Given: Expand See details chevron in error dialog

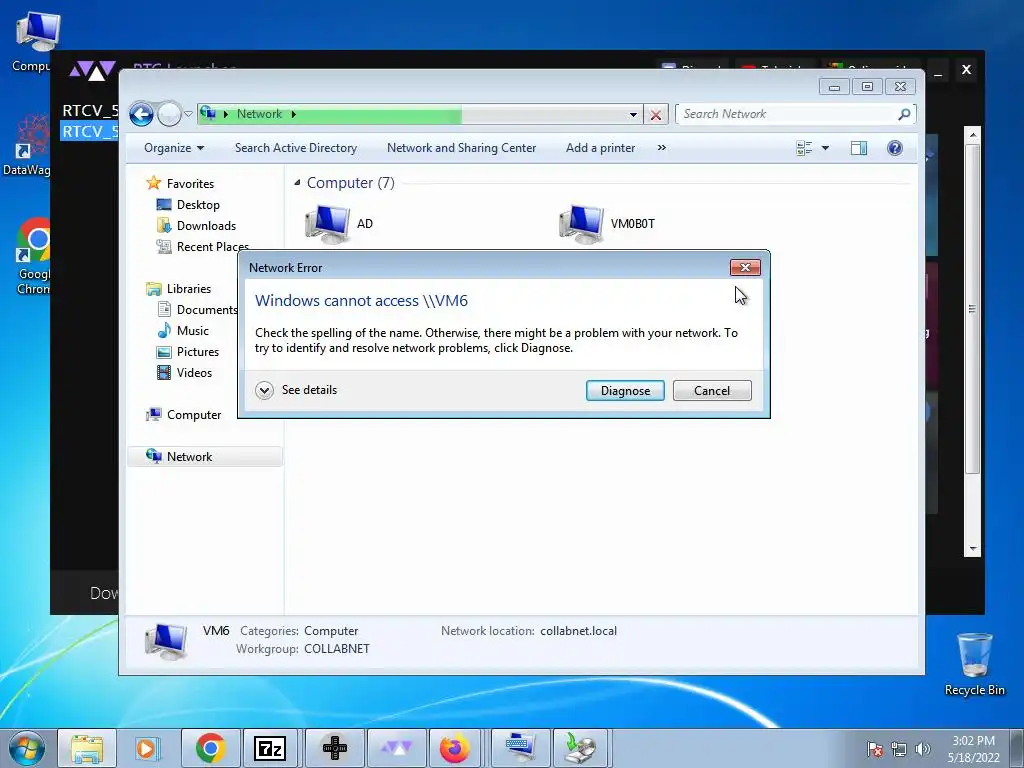Looking at the screenshot, I should 264,391.
